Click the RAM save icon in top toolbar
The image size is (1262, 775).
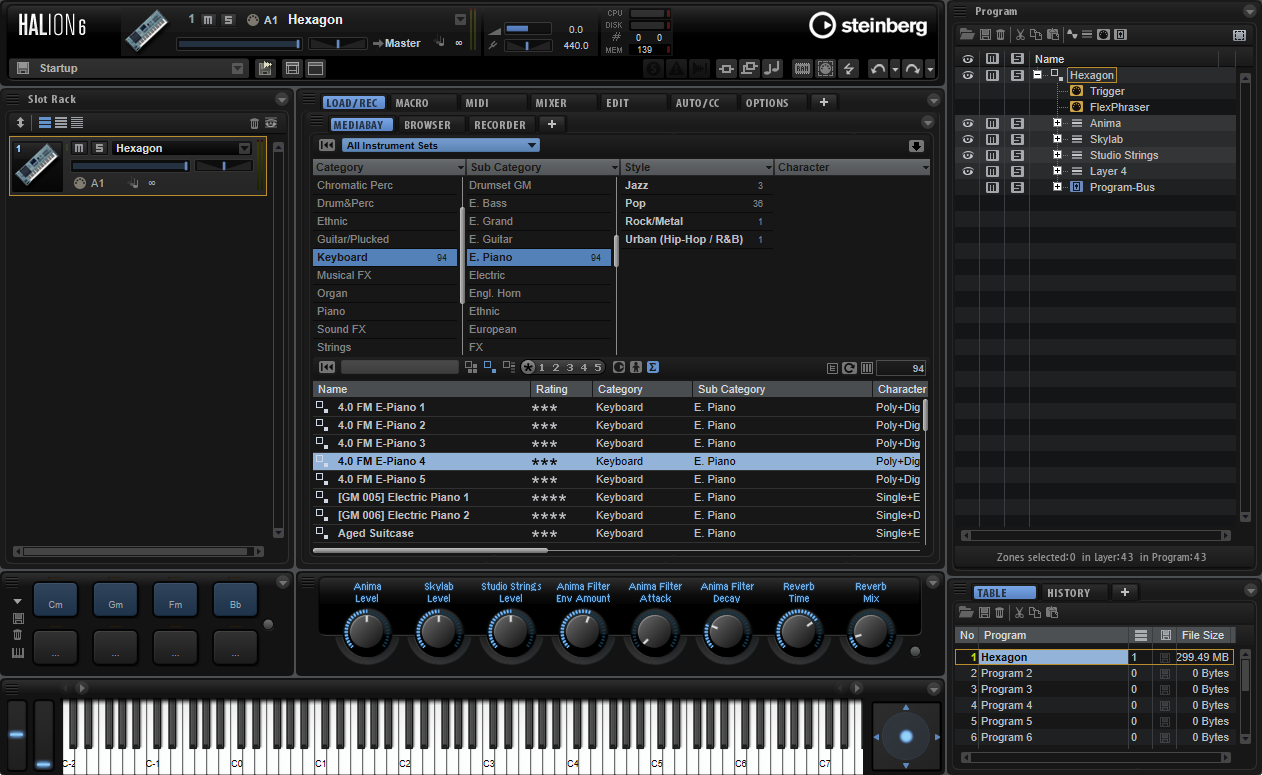point(802,68)
